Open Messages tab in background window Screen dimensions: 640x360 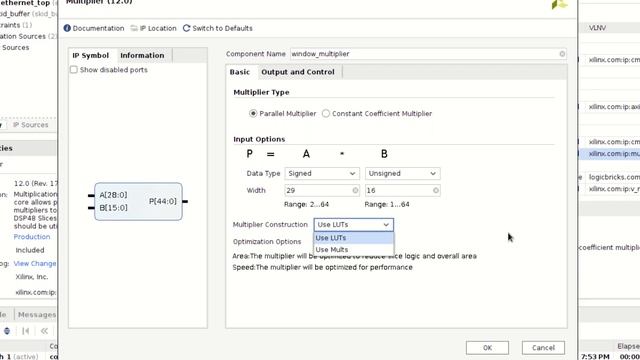[37, 315]
